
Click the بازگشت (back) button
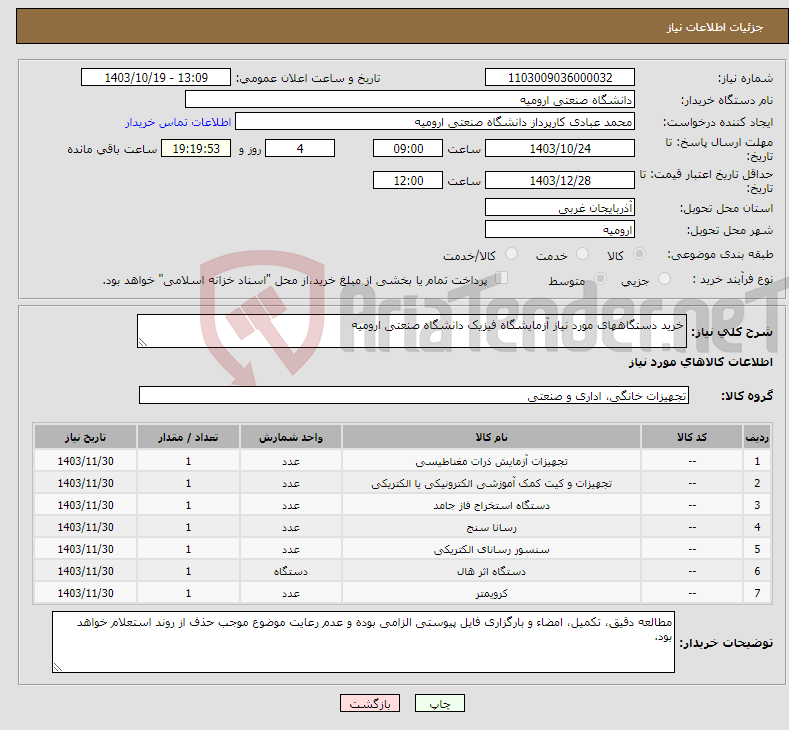(370, 703)
